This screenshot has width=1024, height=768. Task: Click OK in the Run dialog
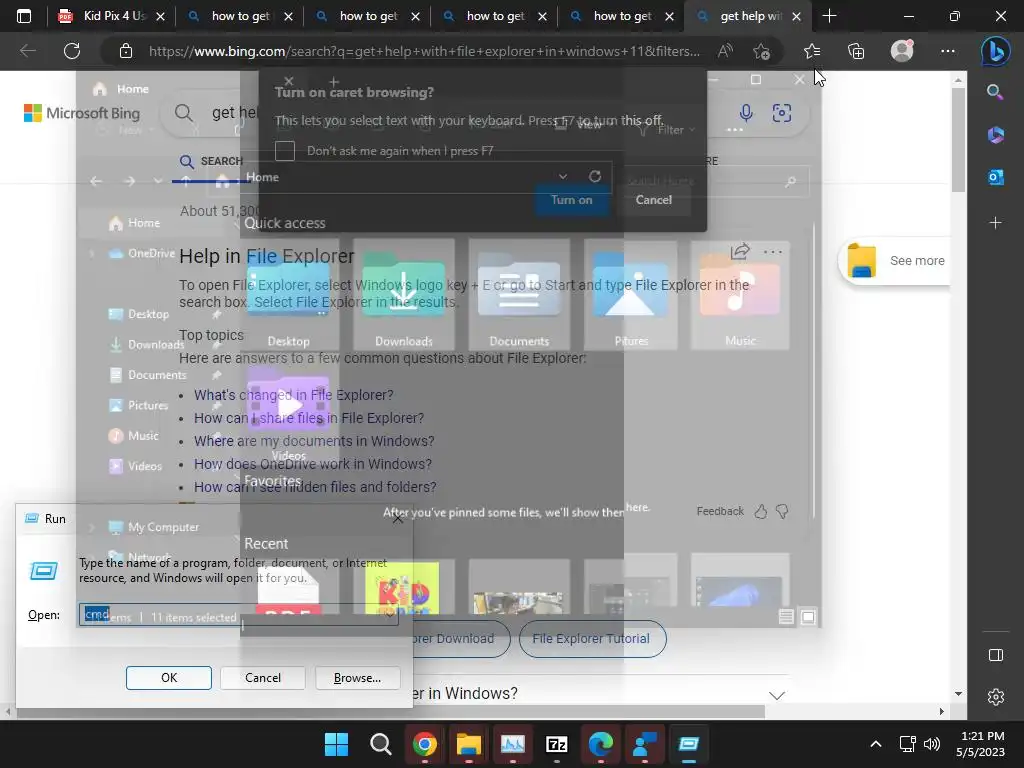coord(168,678)
